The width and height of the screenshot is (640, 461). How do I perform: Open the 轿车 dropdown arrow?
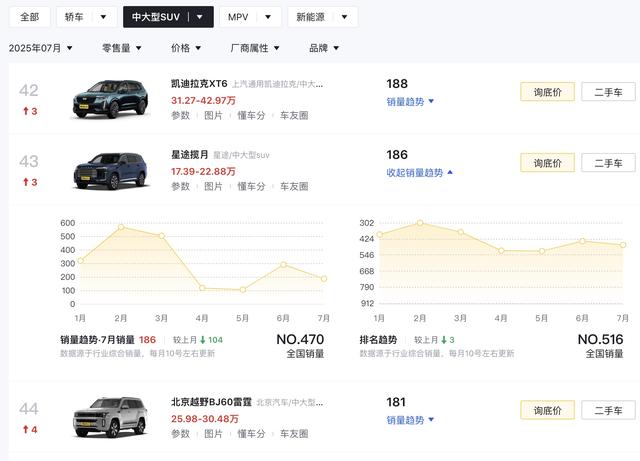(103, 17)
